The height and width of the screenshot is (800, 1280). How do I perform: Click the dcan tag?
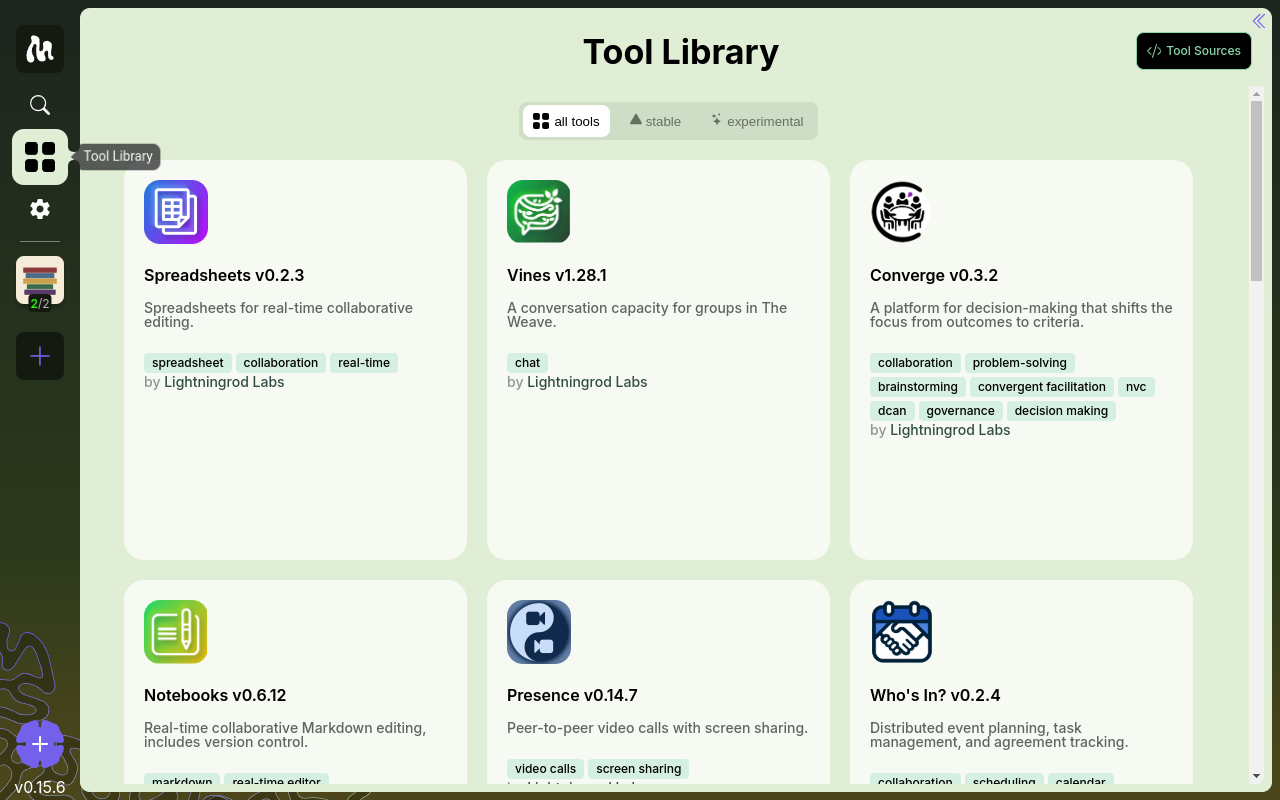[x=892, y=411]
